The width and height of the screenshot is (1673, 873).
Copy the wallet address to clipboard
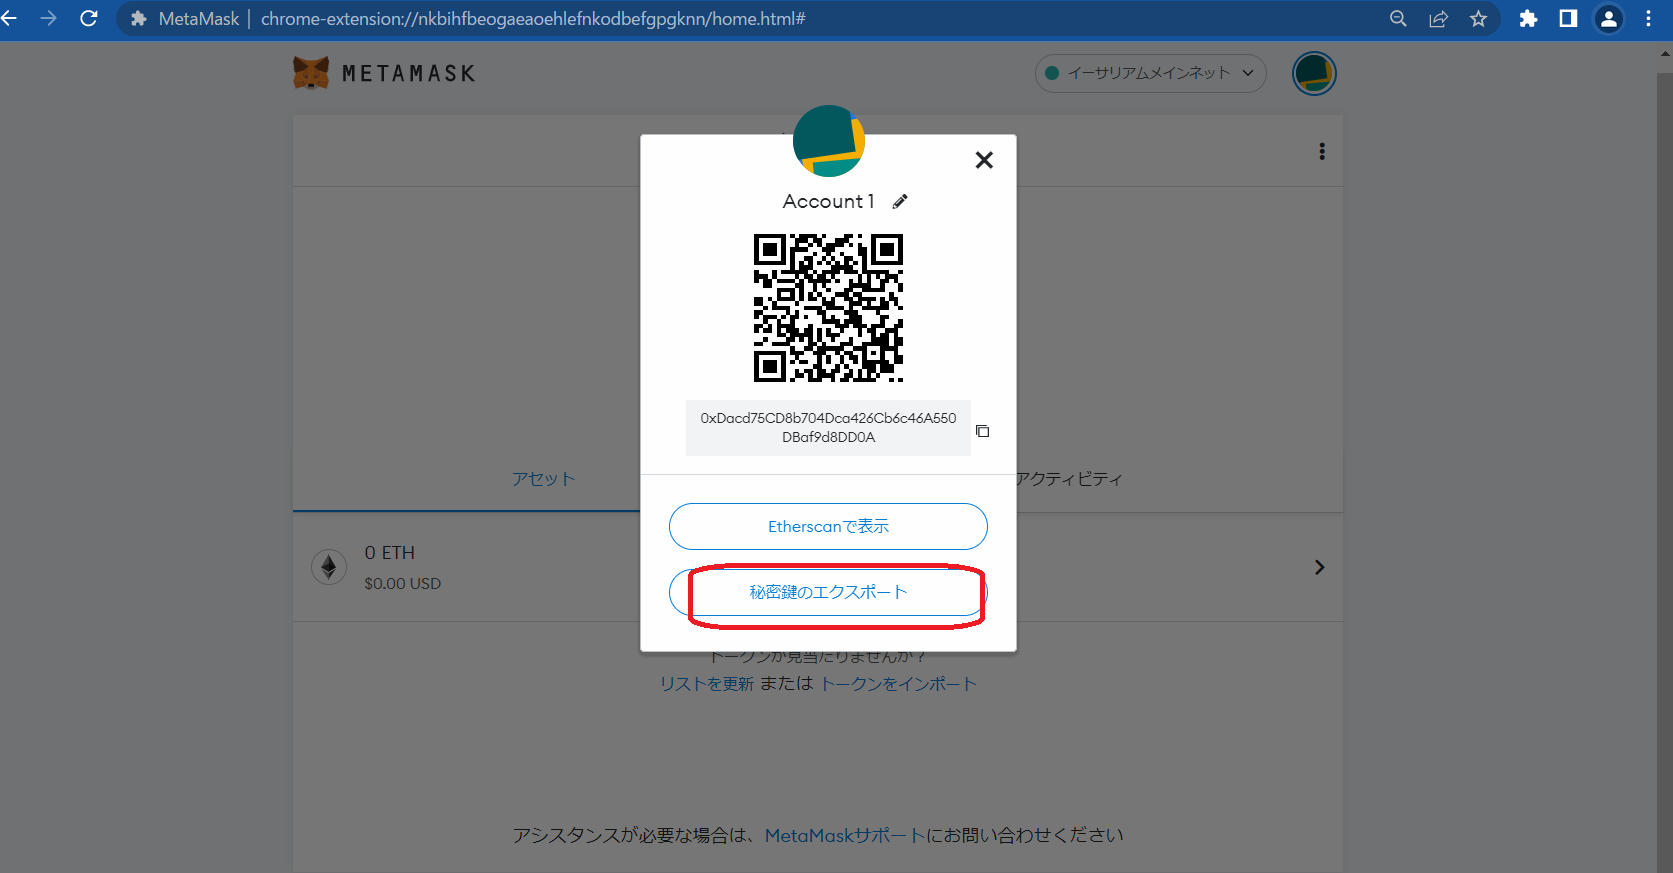click(x=983, y=431)
